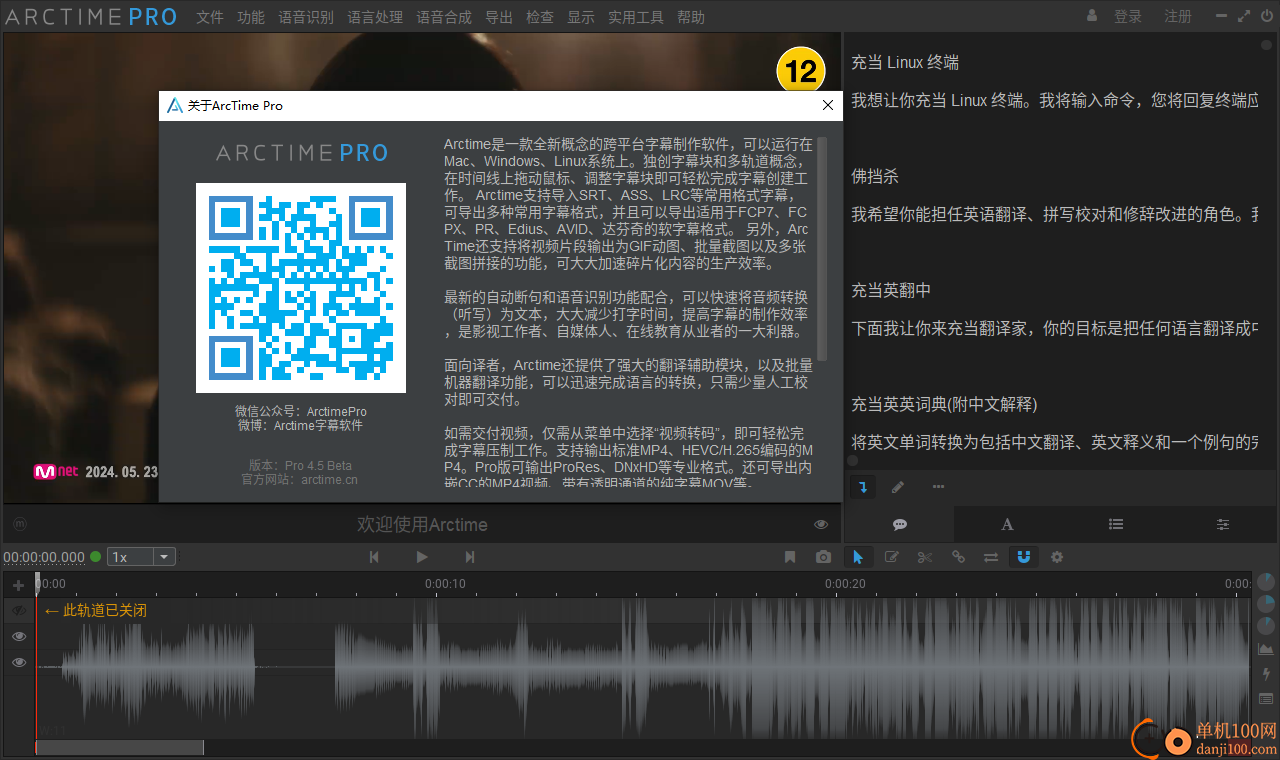Viewport: 1280px width, 760px height.
Task: Click the 0:00:10 mark on timeline ruler
Action: pos(445,584)
